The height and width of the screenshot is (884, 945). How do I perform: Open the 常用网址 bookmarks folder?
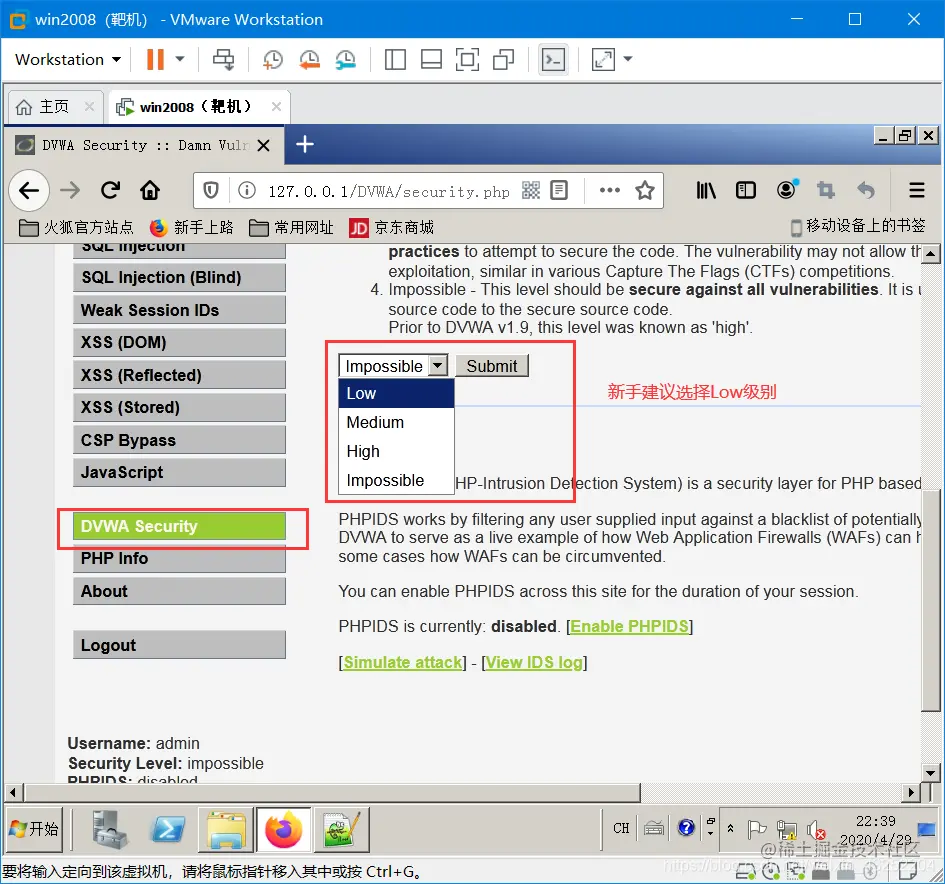tap(291, 227)
